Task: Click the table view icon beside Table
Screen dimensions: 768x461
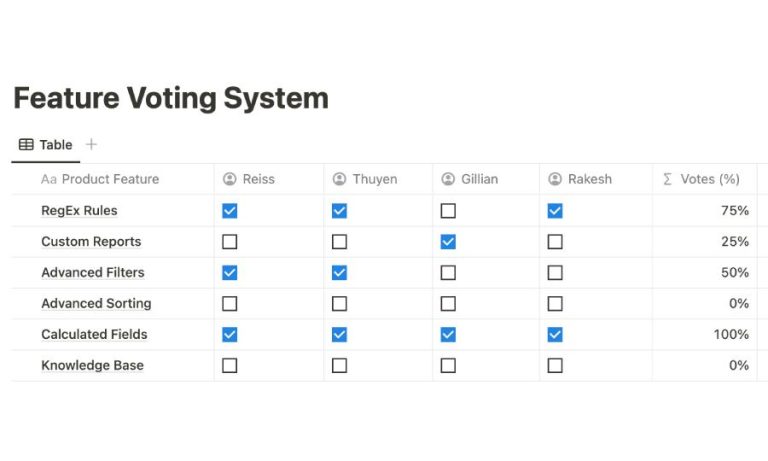Action: click(26, 145)
